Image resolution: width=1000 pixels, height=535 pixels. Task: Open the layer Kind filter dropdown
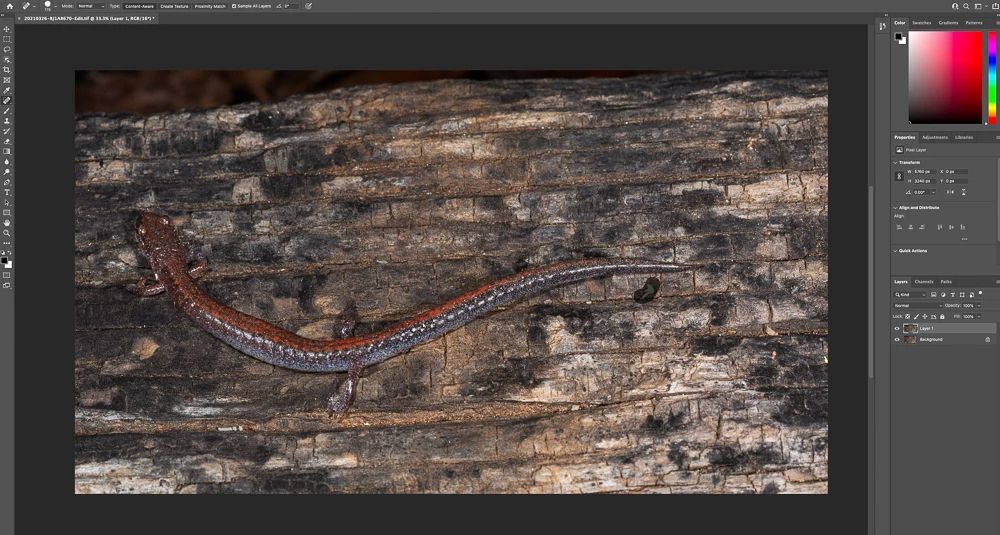click(911, 295)
